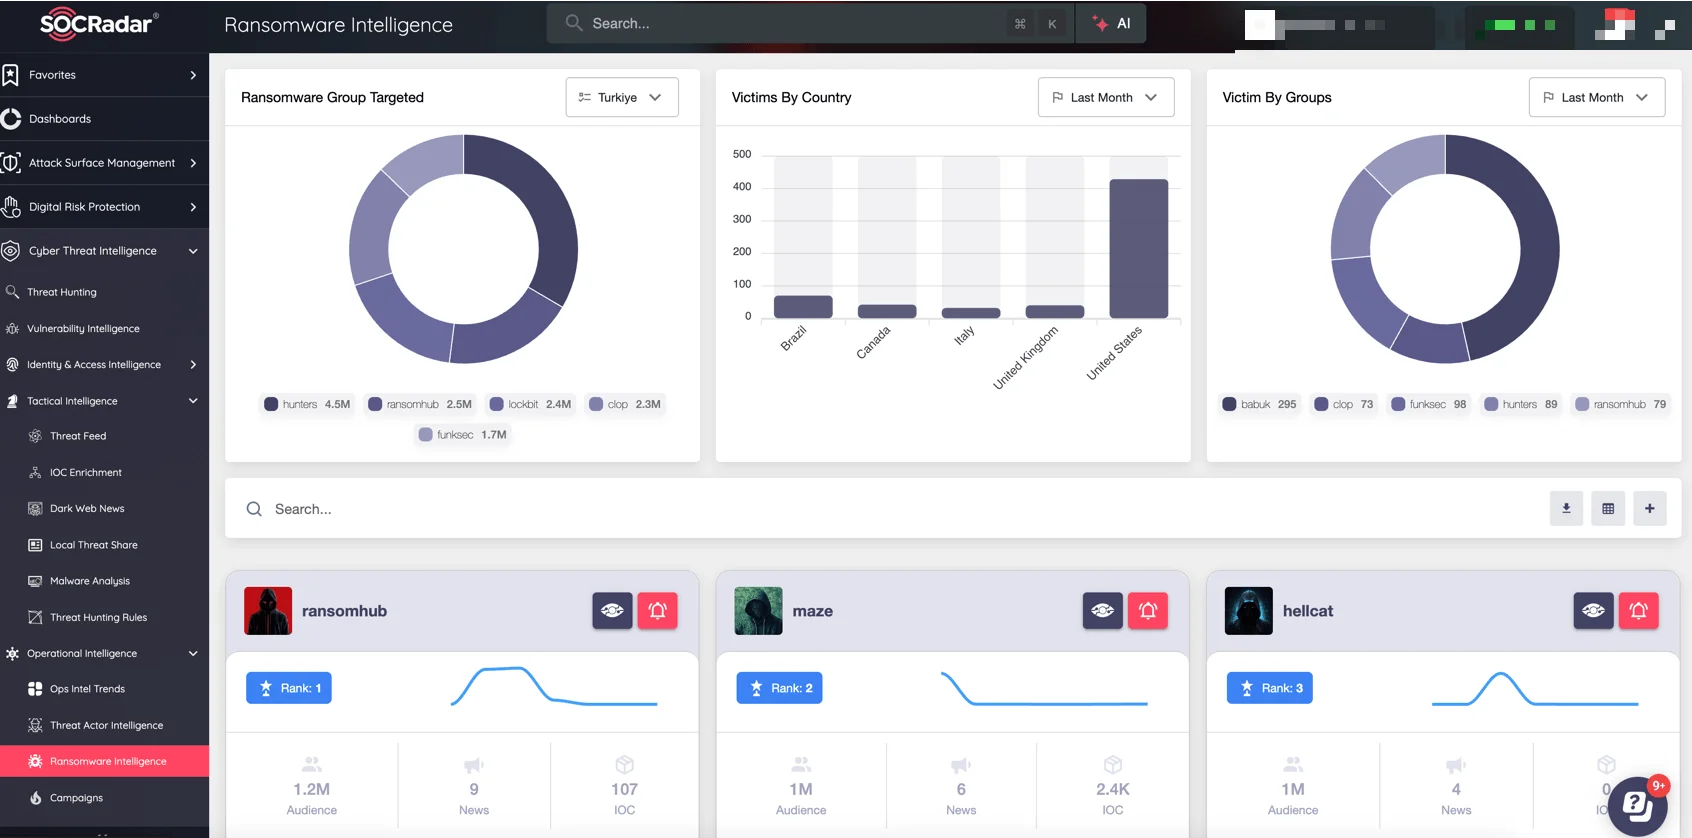Open the Dashboards icon in sidebar
Screen dimensions: 1692x838
coord(11,119)
